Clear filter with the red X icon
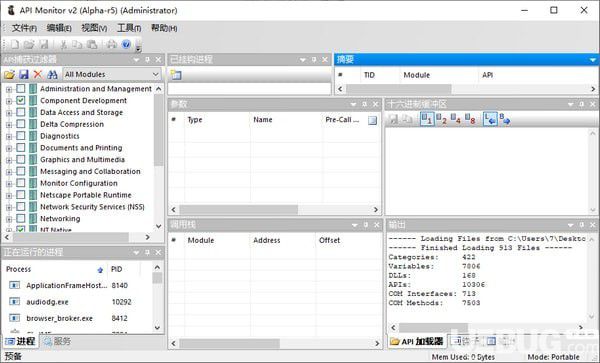 point(38,74)
